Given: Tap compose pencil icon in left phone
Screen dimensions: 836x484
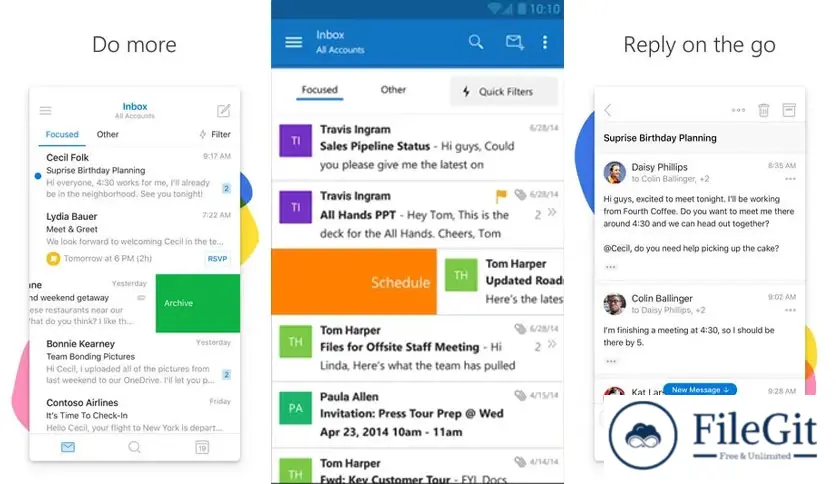Looking at the screenshot, I should [x=223, y=110].
